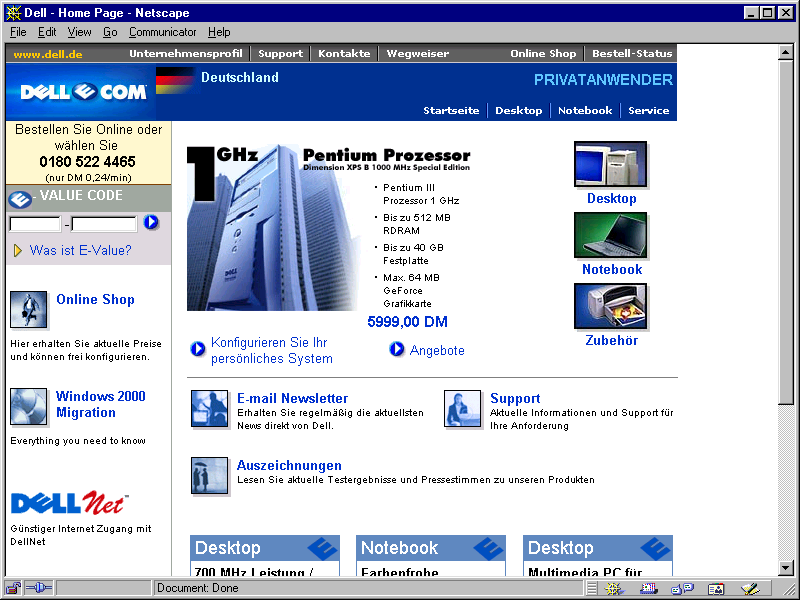Open the File menu
This screenshot has width=800, height=600.
(x=18, y=32)
